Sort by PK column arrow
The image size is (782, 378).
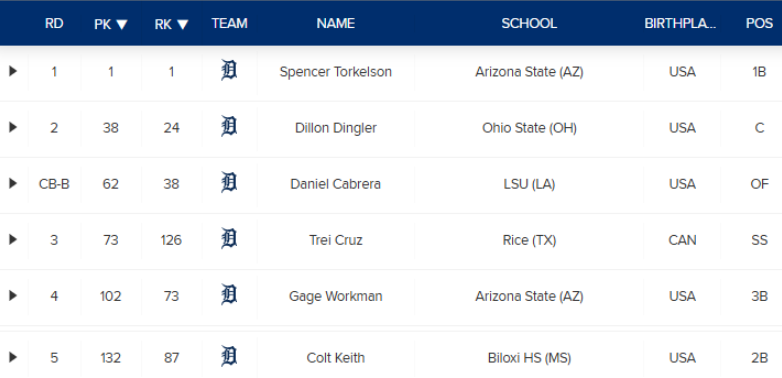[x=122, y=24]
